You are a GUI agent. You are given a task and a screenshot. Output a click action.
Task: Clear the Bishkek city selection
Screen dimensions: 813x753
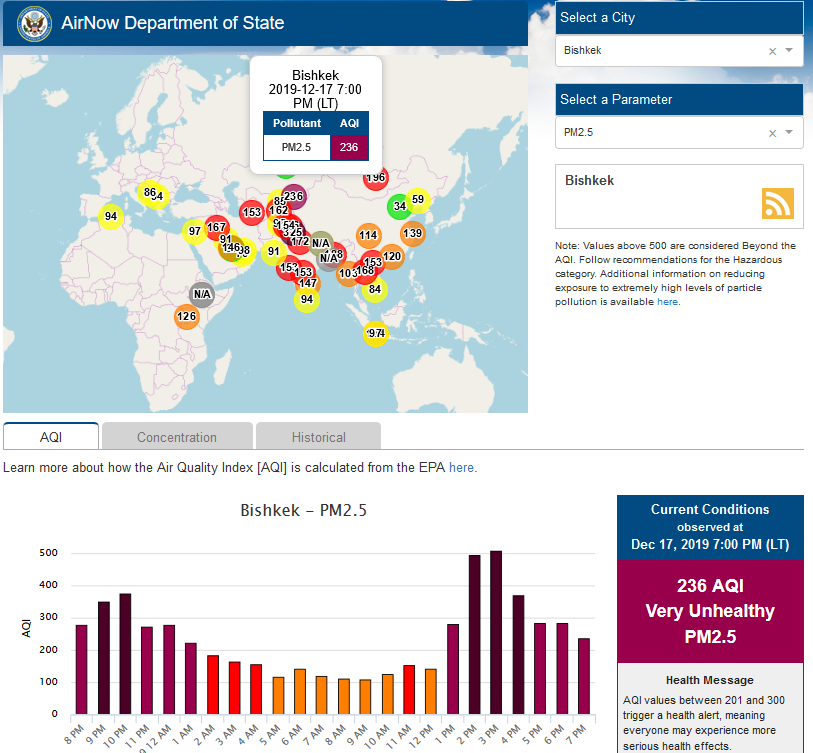[772, 51]
